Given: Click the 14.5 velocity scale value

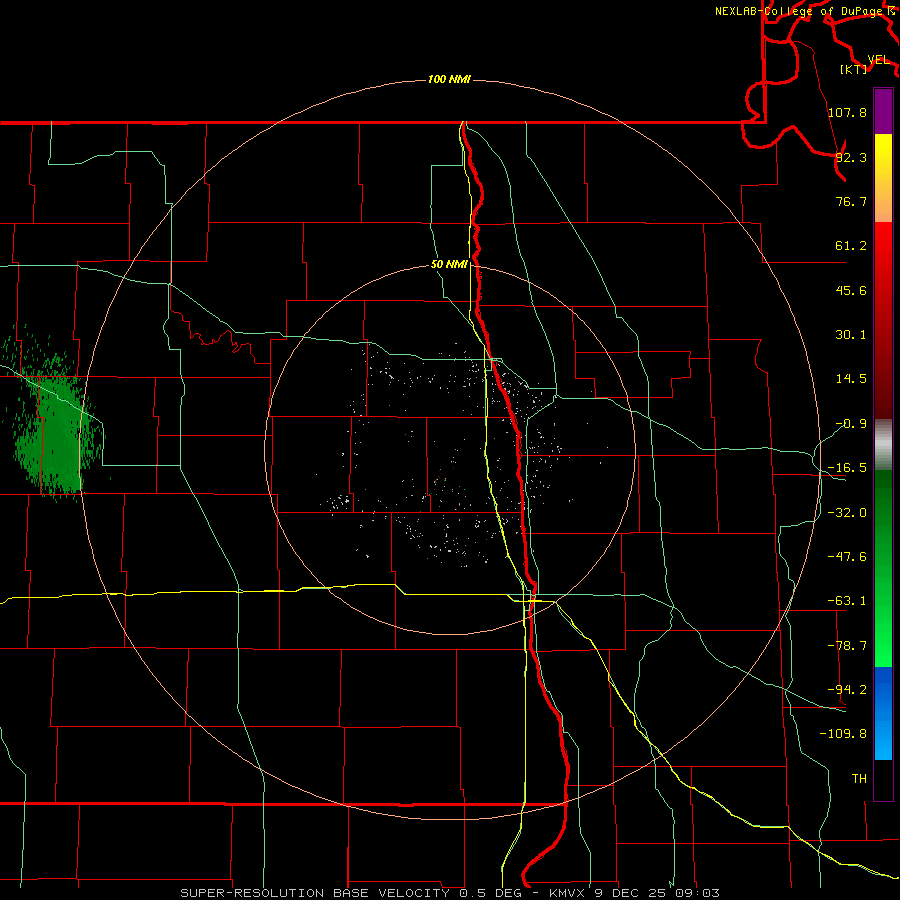Looking at the screenshot, I should [851, 379].
